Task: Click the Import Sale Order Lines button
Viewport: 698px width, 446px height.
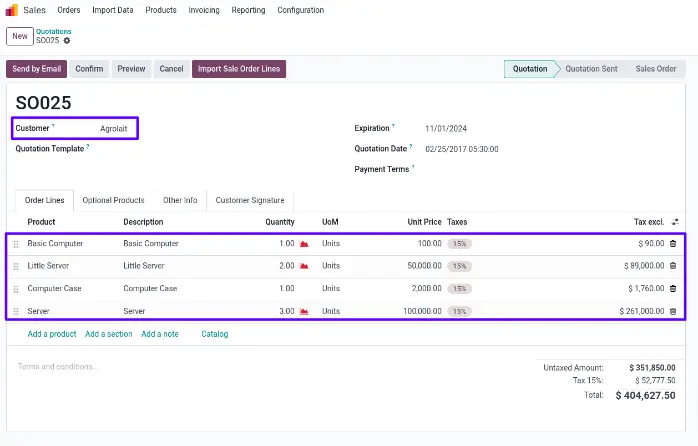Action: pyautogui.click(x=239, y=69)
